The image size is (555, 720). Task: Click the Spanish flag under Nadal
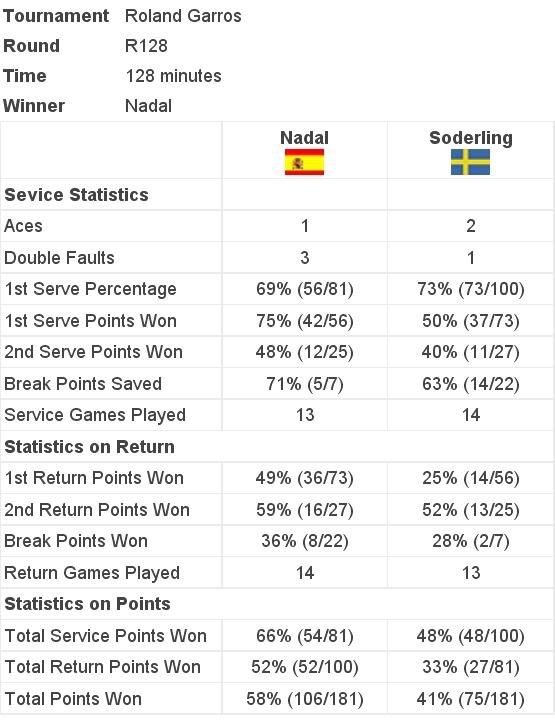point(304,162)
